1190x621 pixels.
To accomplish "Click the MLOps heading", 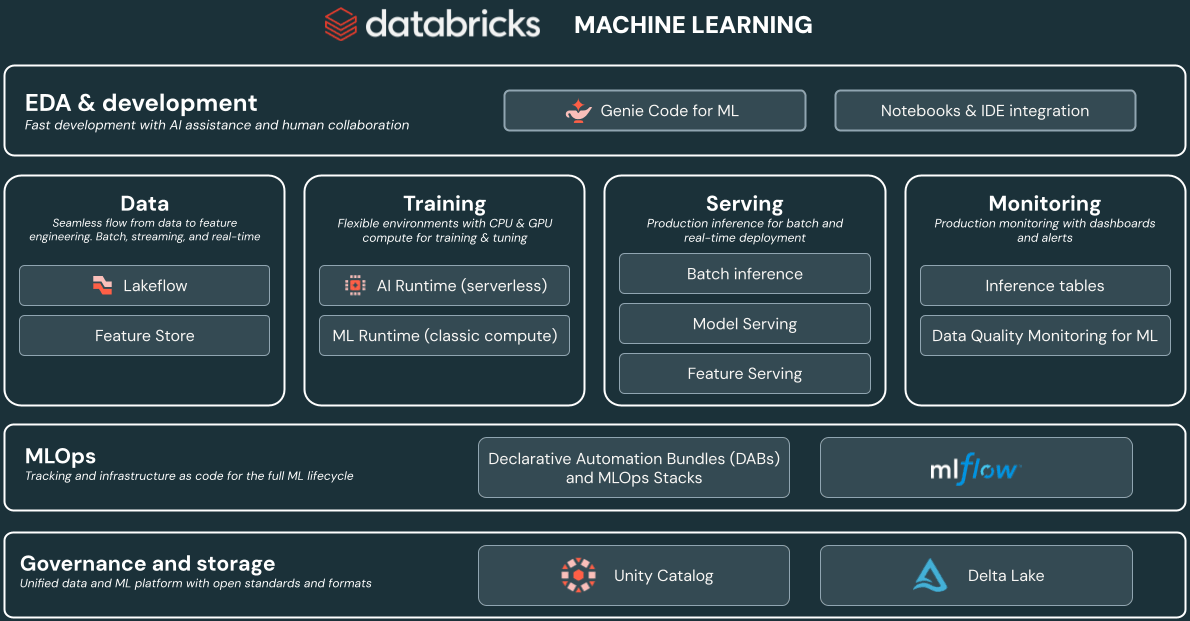I will pos(60,456).
